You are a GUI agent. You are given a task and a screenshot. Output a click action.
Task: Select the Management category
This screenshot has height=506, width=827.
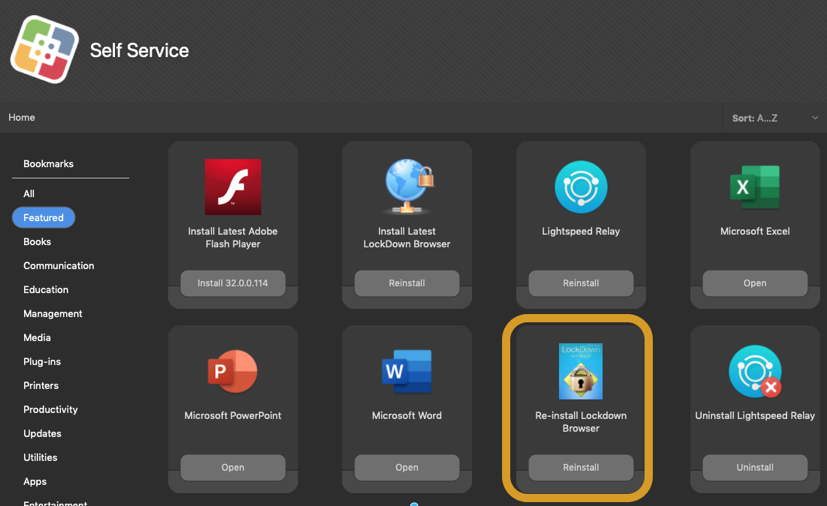[x=53, y=313]
